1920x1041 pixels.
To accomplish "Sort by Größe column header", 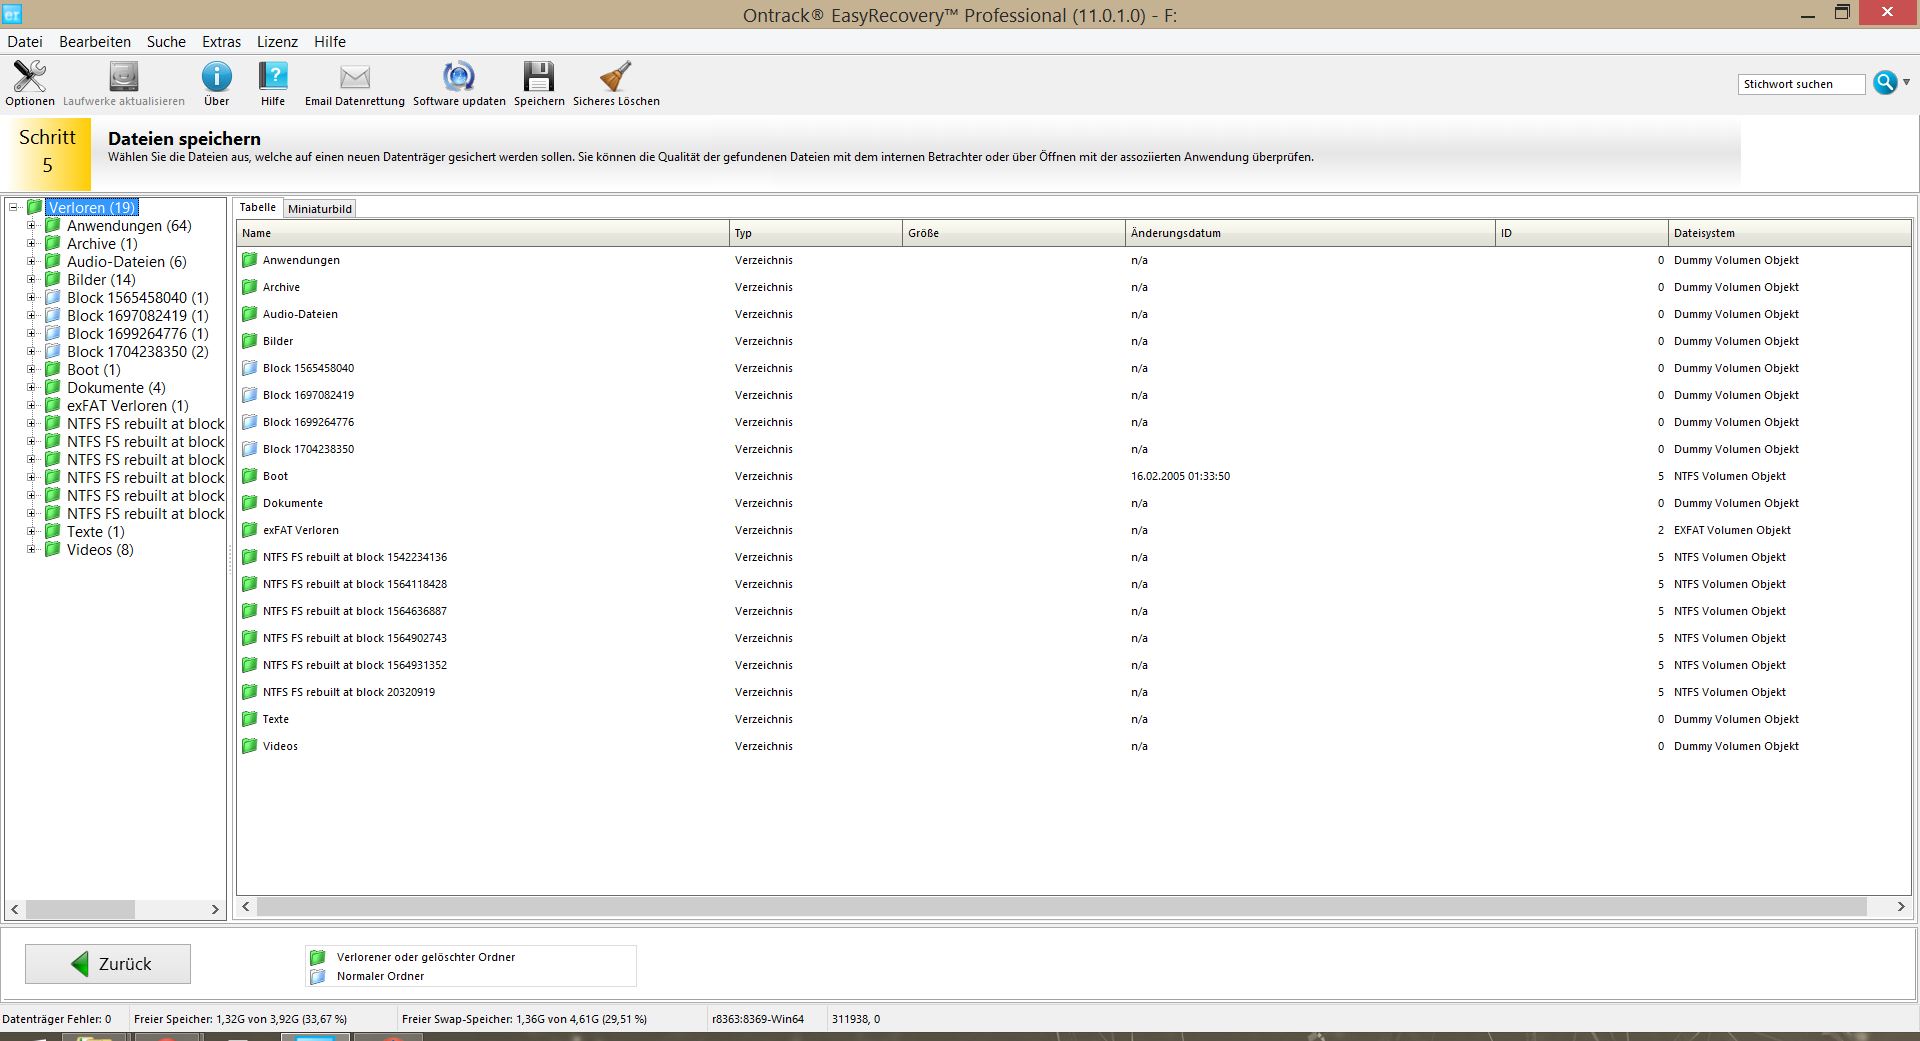I will pyautogui.click(x=1014, y=233).
